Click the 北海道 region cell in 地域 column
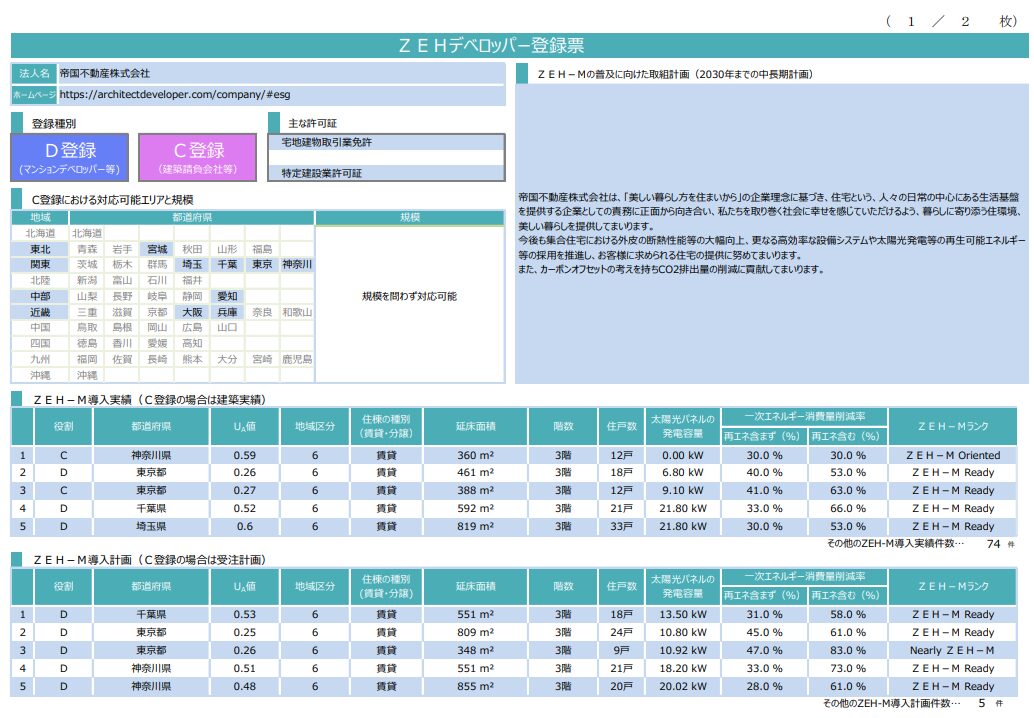 click(40, 233)
